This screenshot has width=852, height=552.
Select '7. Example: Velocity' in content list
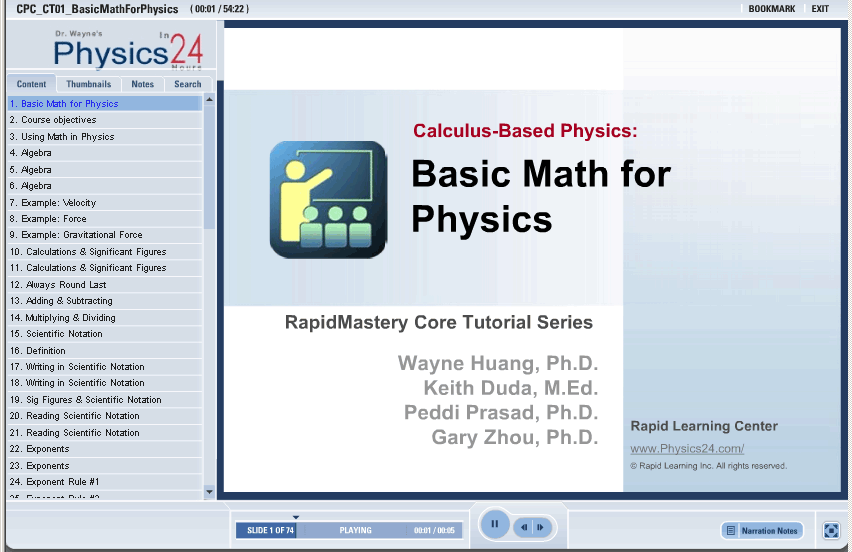pyautogui.click(x=59, y=203)
